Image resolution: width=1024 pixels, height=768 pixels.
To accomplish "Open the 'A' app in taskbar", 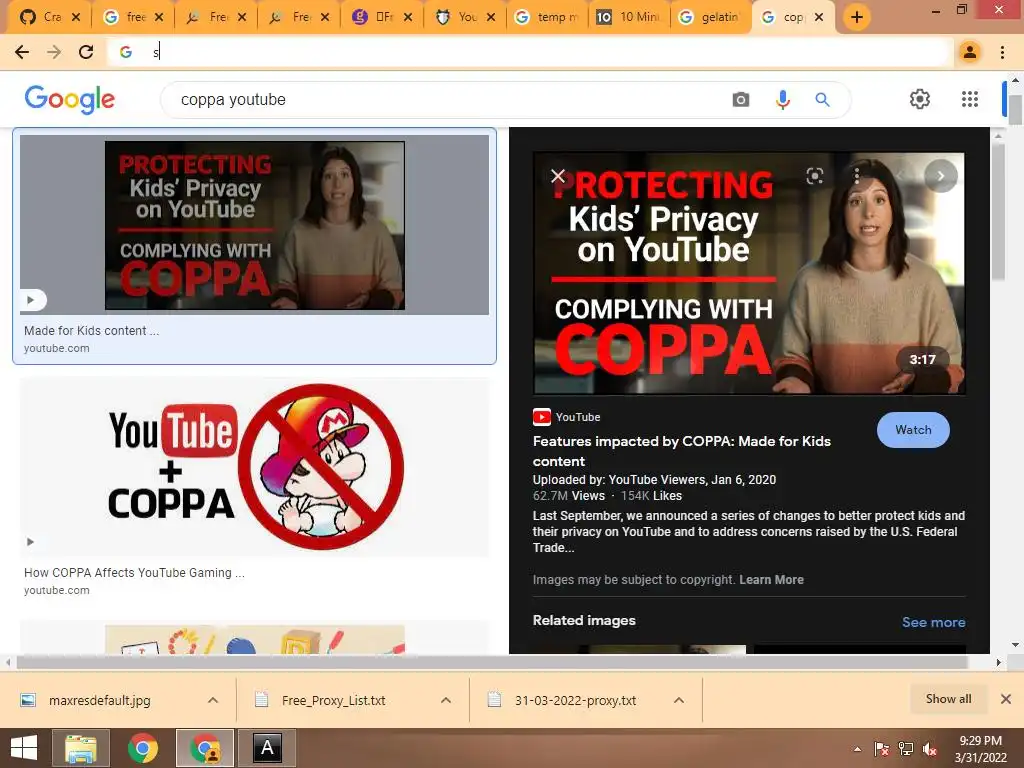I will (267, 748).
